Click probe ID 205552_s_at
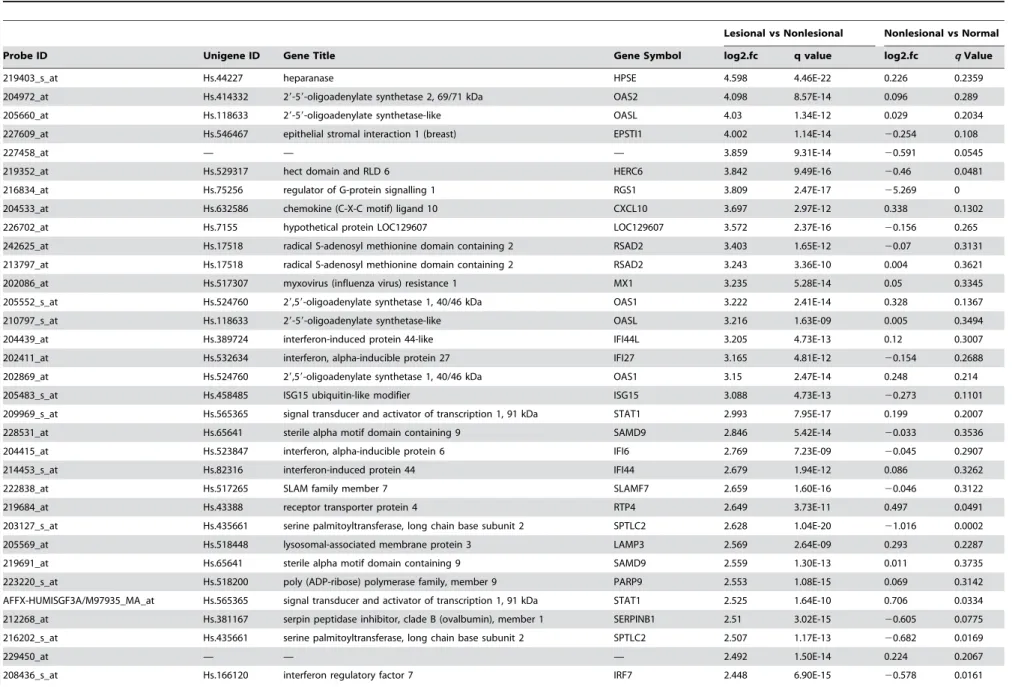 pos(30,302)
